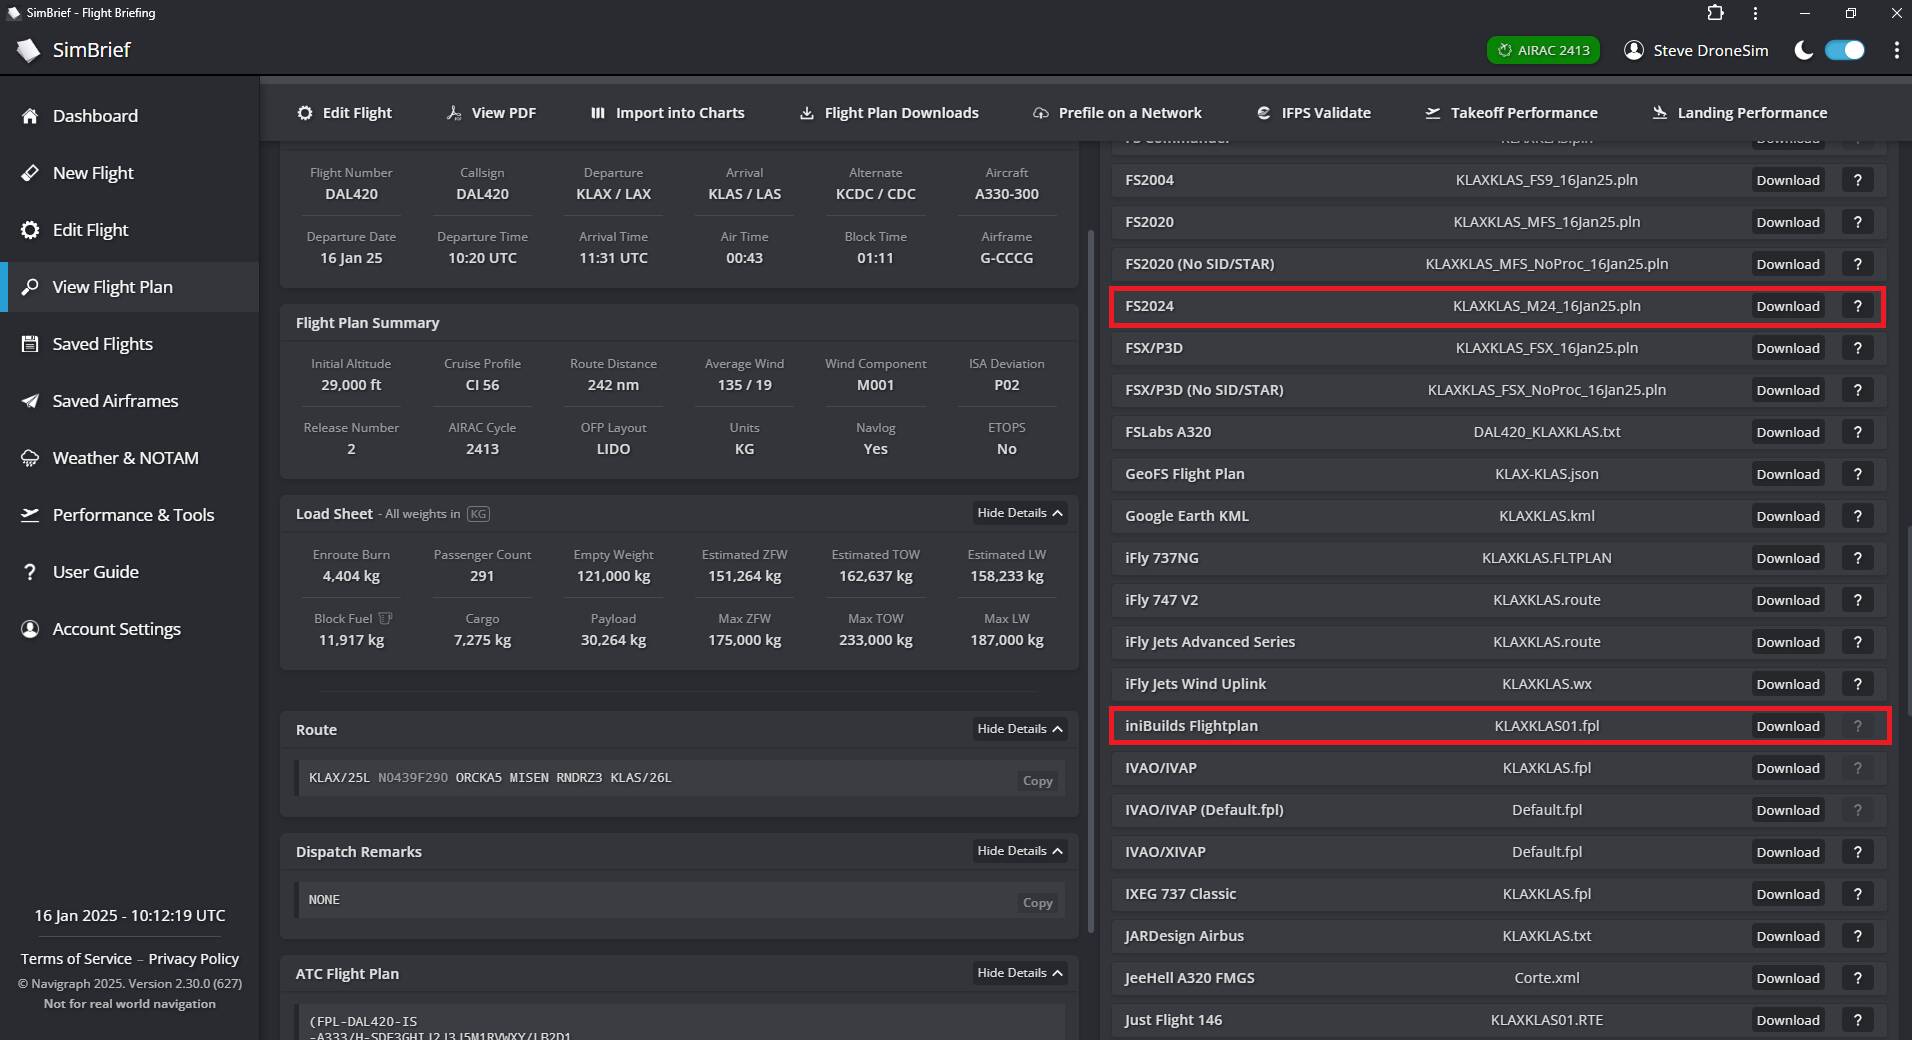Open help for iFly Jets Wind Uplink
This screenshot has height=1040, width=1912.
click(x=1857, y=684)
